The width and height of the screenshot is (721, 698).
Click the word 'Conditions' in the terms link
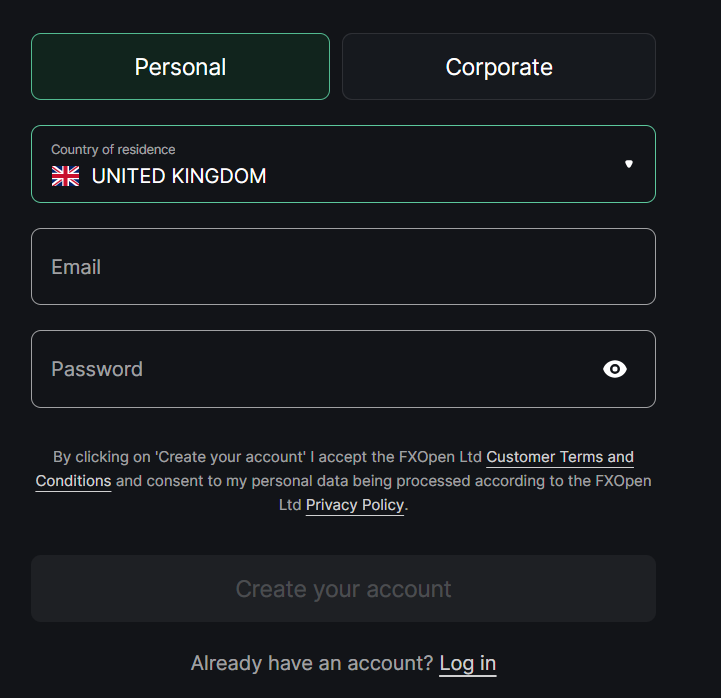click(x=73, y=481)
